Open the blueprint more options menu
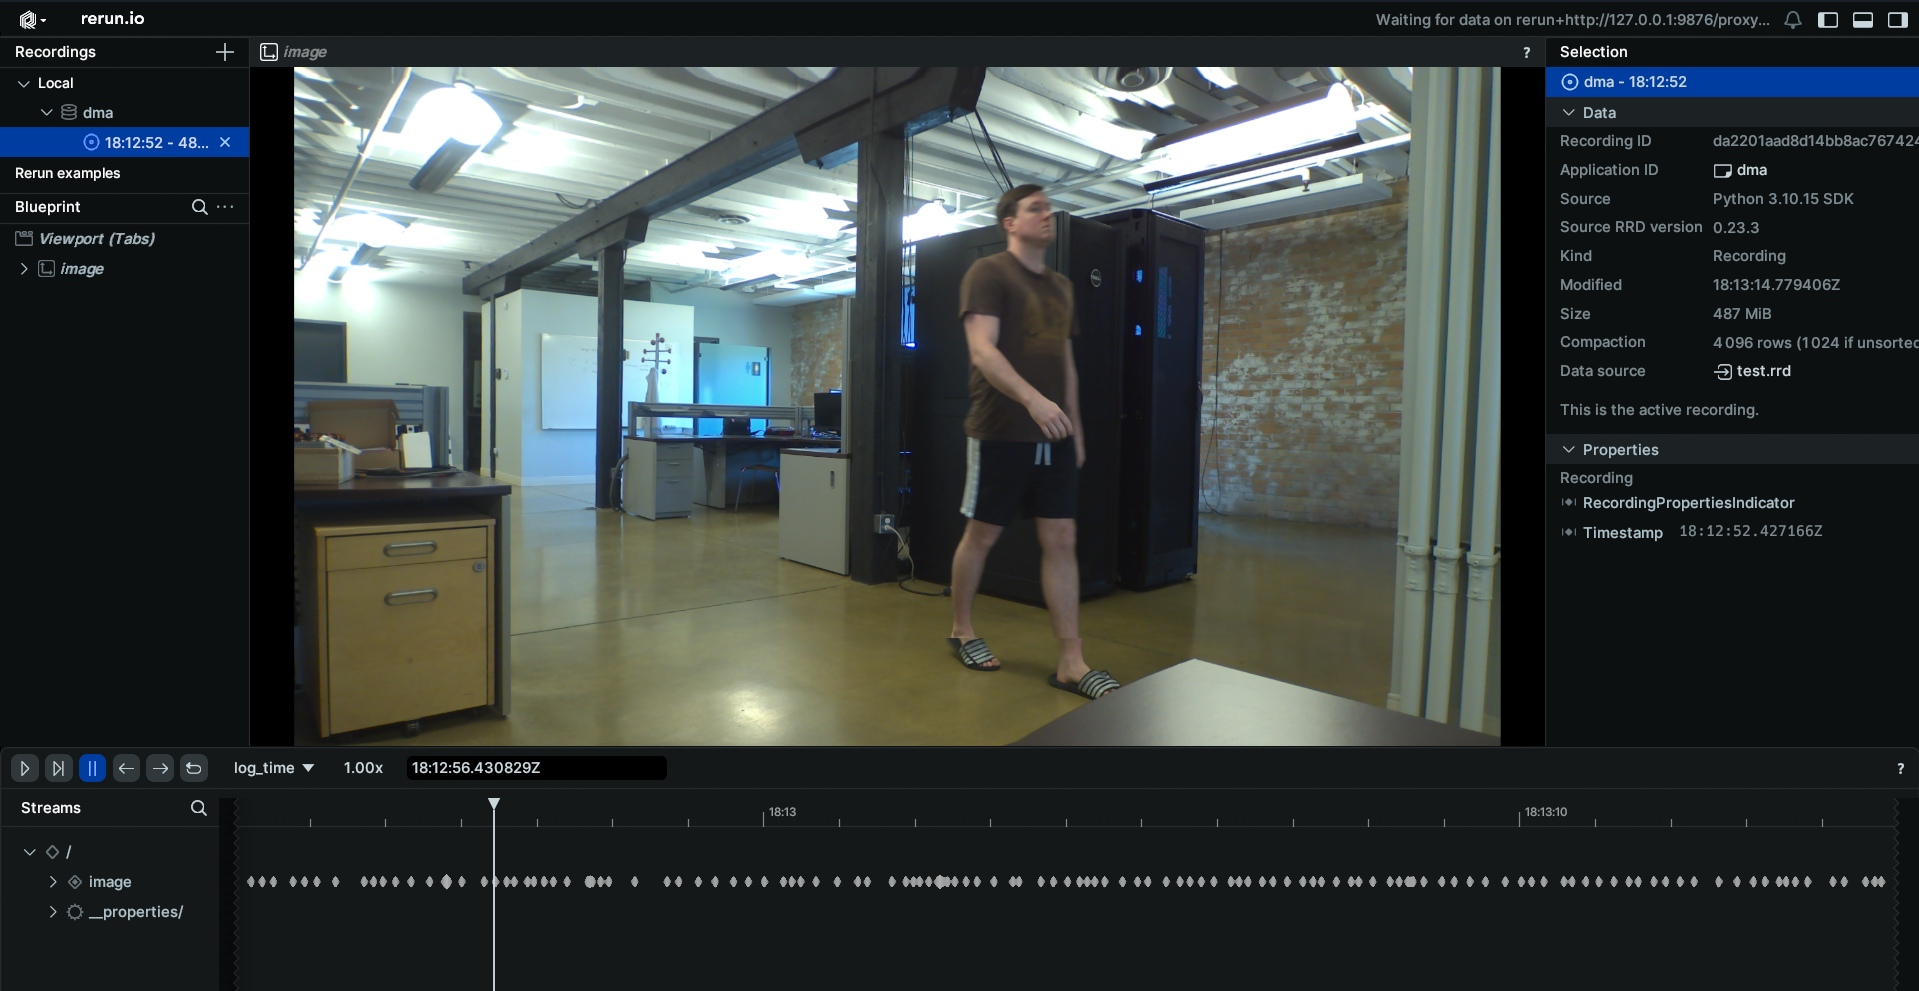This screenshot has height=991, width=1919. [226, 207]
